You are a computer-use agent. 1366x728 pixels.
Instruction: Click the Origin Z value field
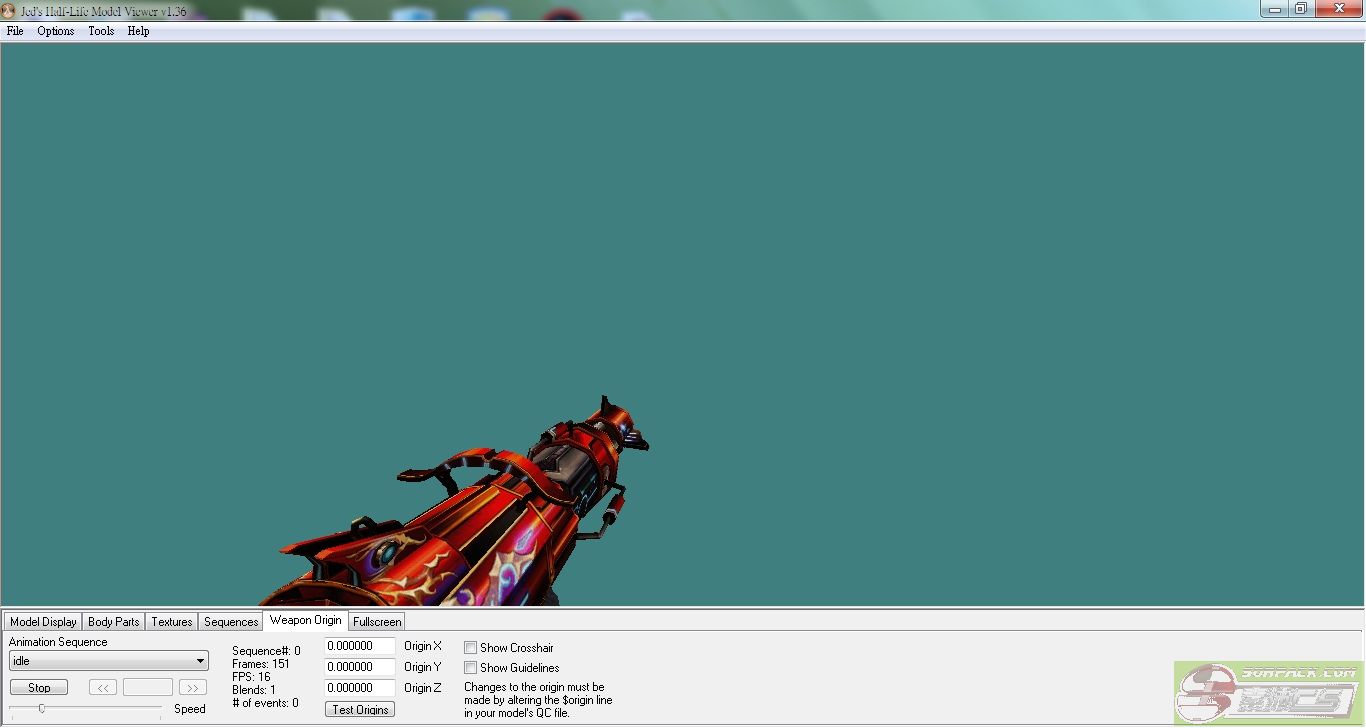pos(359,688)
